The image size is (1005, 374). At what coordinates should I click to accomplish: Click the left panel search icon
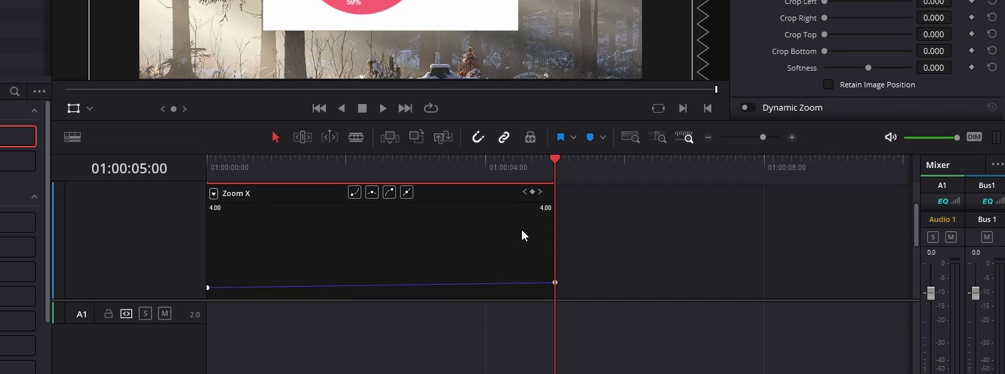click(x=15, y=92)
